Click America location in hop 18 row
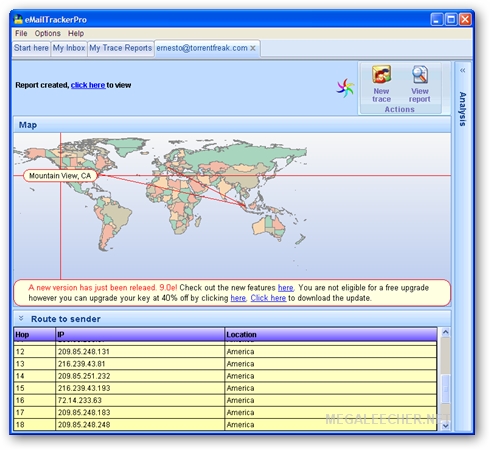This screenshot has height=450, width=490. [x=331, y=425]
